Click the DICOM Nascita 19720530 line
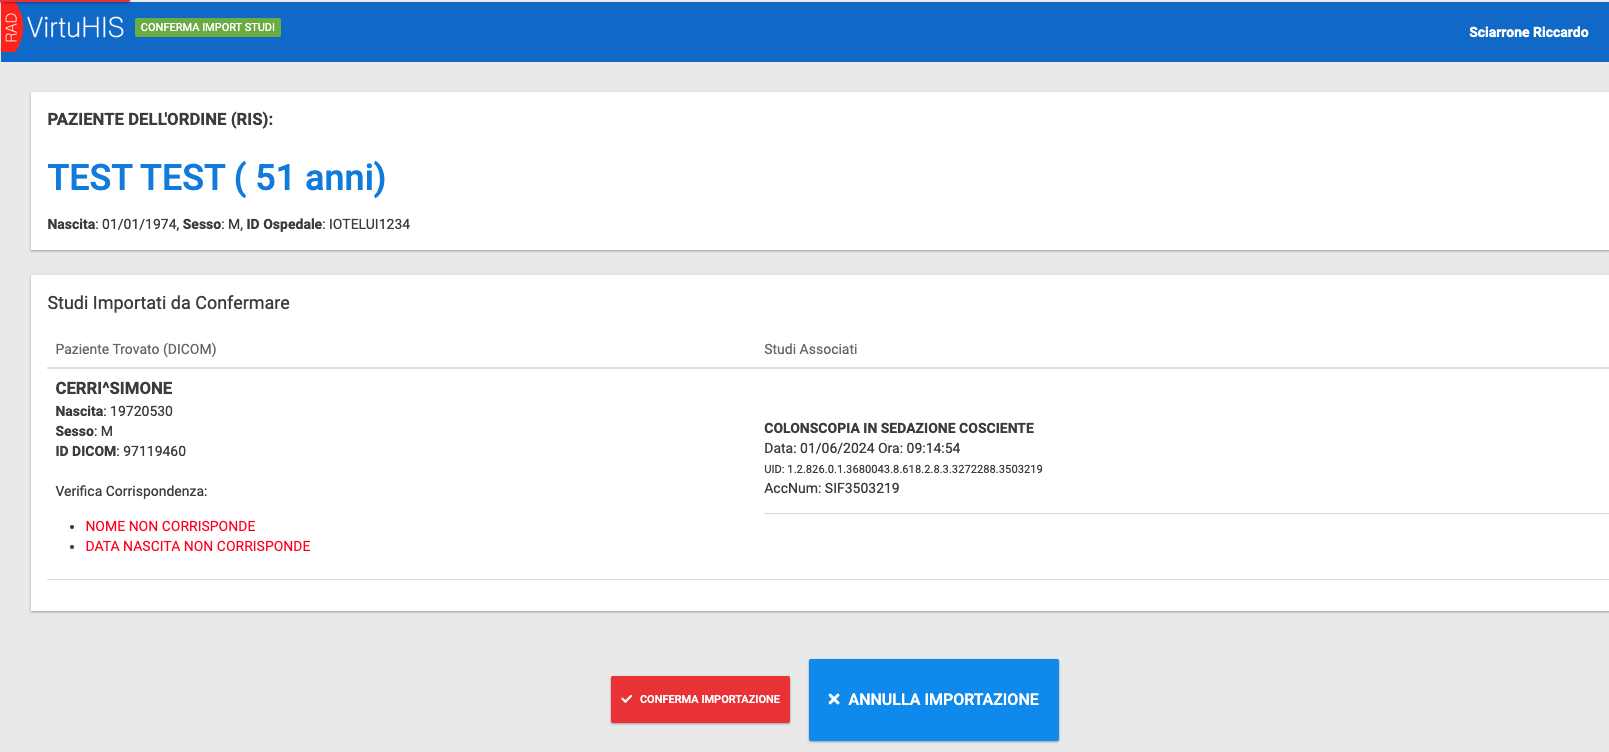This screenshot has height=752, width=1609. (114, 411)
